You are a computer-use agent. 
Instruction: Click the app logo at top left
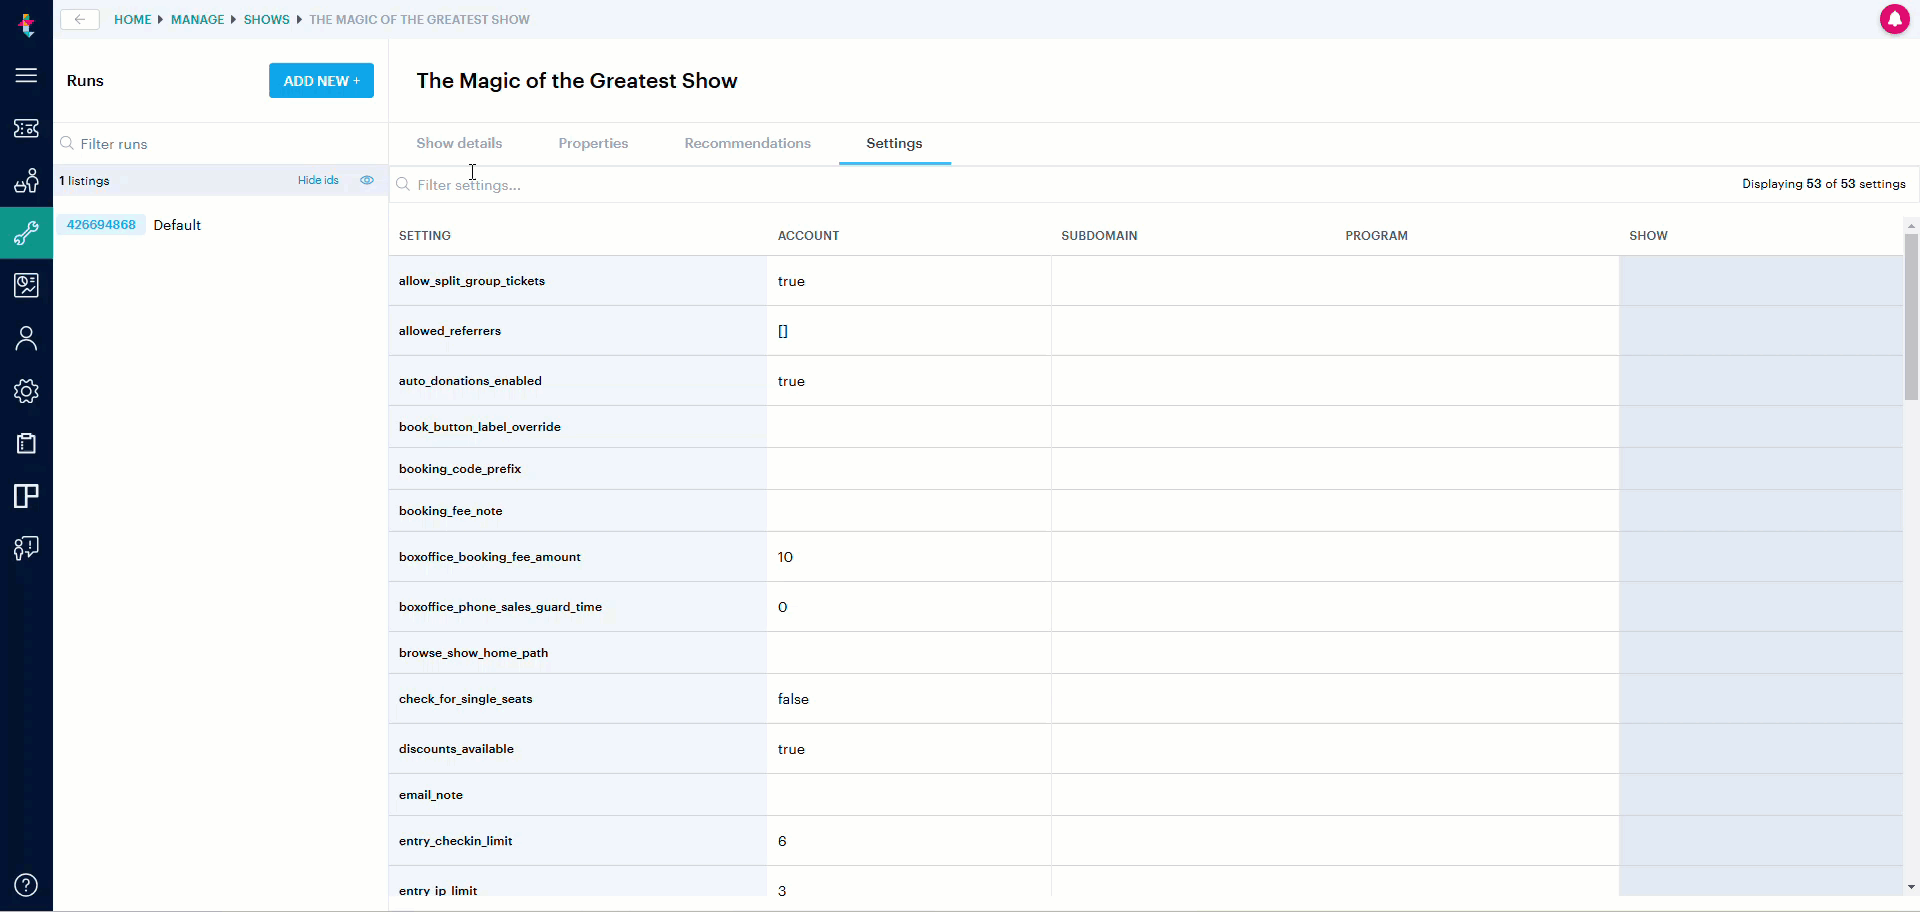pos(27,24)
